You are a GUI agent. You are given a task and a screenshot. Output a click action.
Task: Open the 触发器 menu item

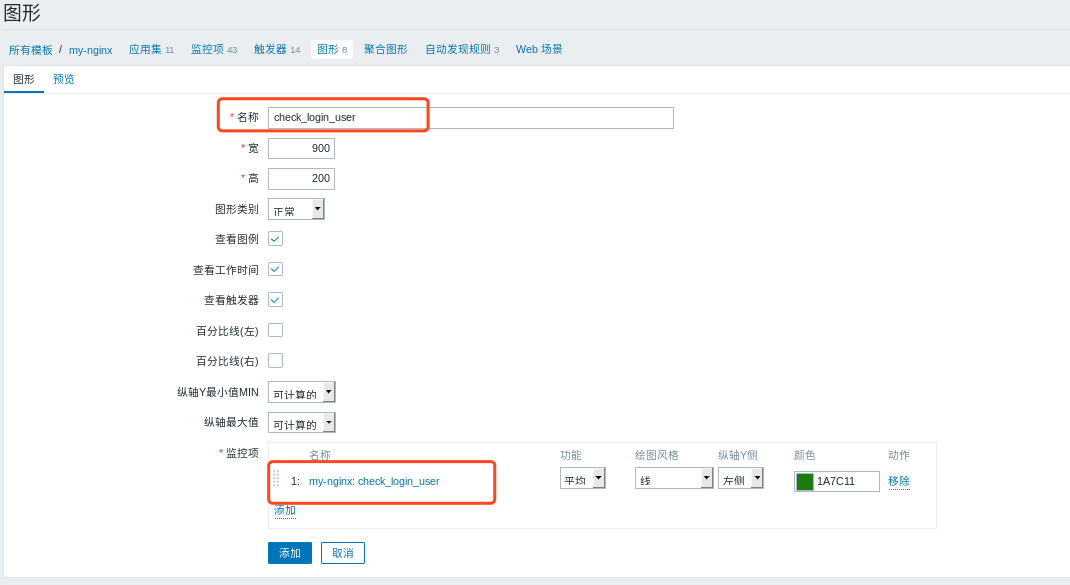tap(271, 48)
